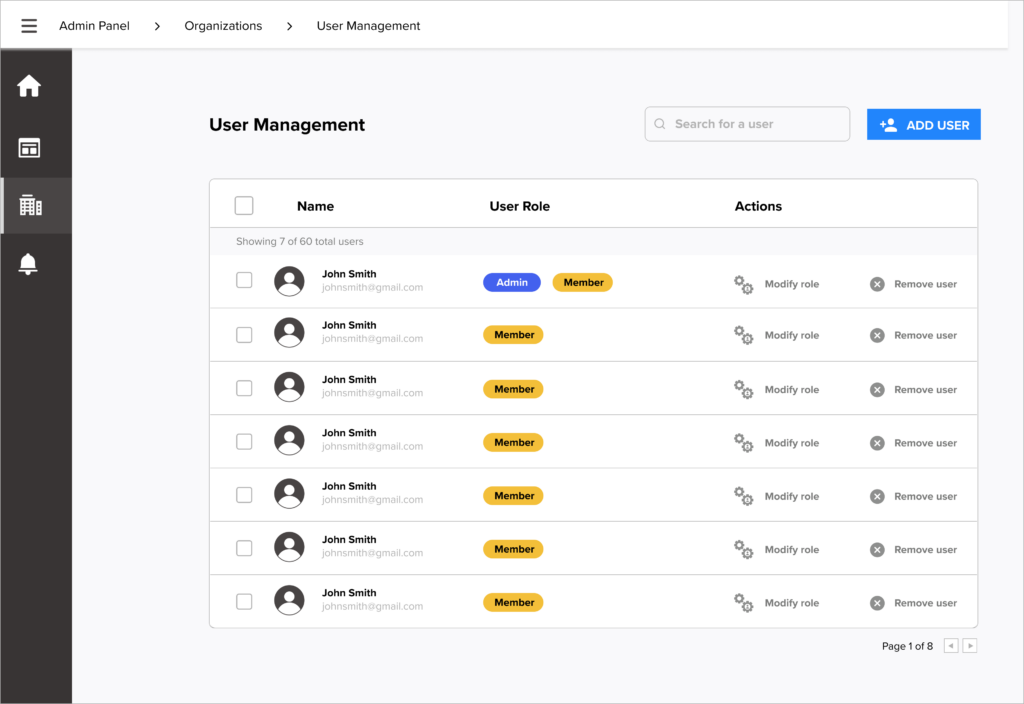Screen dimensions: 1024x704
Task: Select the Home icon in the sidebar
Action: click(x=29, y=86)
